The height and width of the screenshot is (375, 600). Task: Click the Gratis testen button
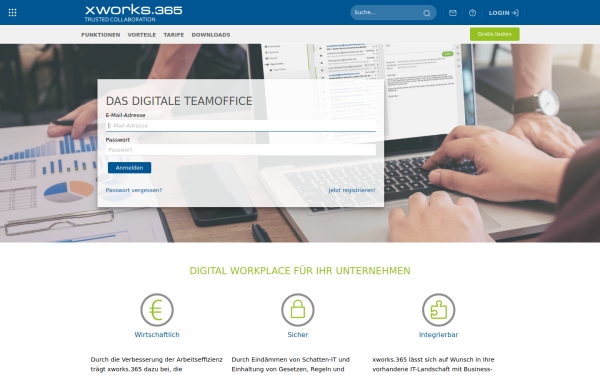[494, 34]
